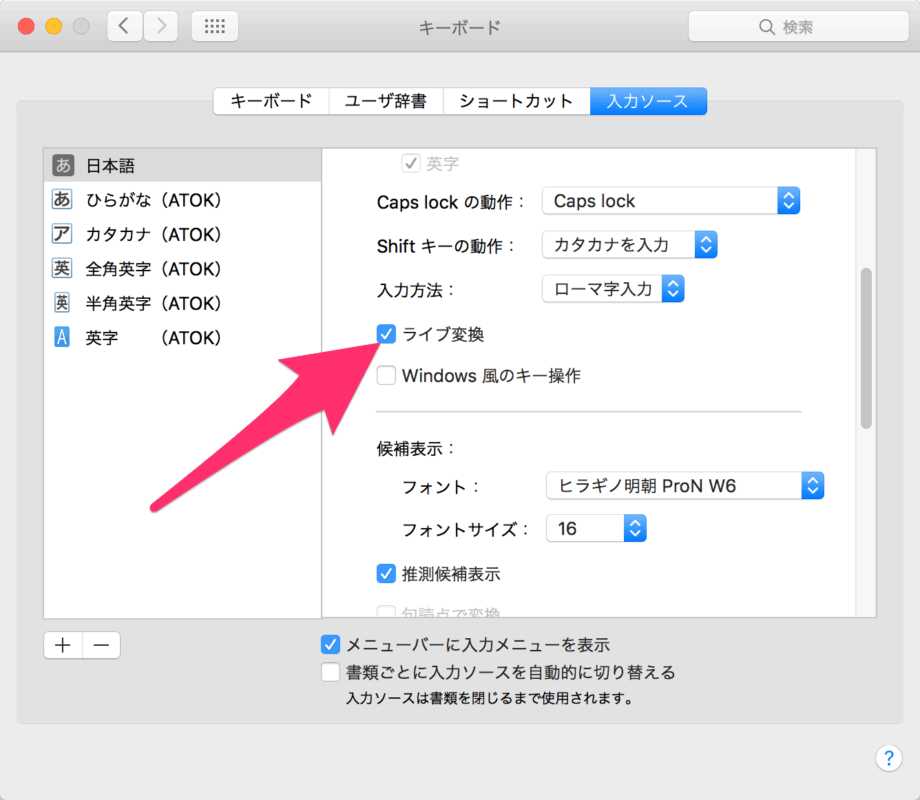Enable Windows 風のキー操作 checkbox
The image size is (920, 800).
(x=386, y=376)
